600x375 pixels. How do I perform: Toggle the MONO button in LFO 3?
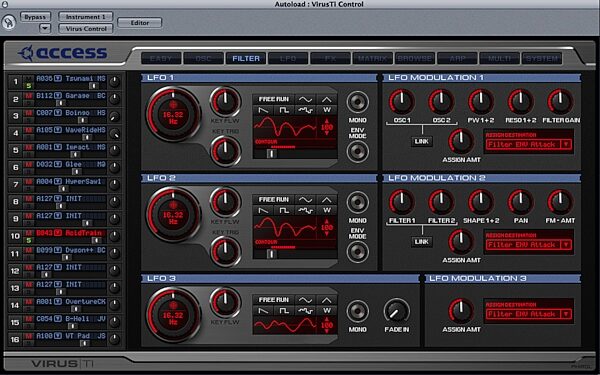pyautogui.click(x=357, y=311)
